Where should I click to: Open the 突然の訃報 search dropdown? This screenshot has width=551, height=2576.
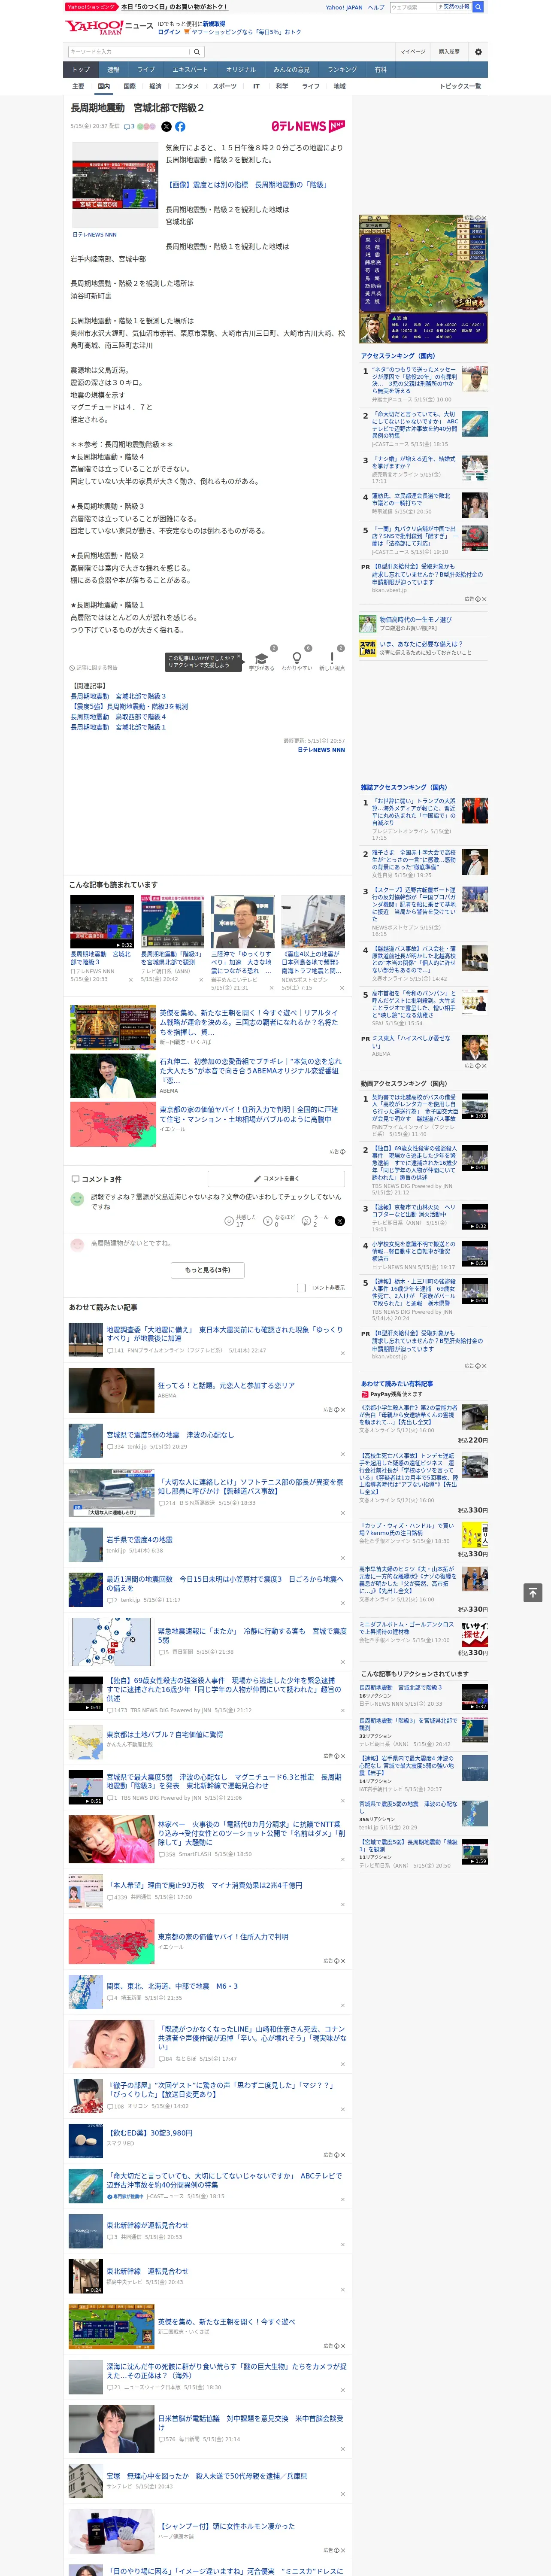click(453, 7)
